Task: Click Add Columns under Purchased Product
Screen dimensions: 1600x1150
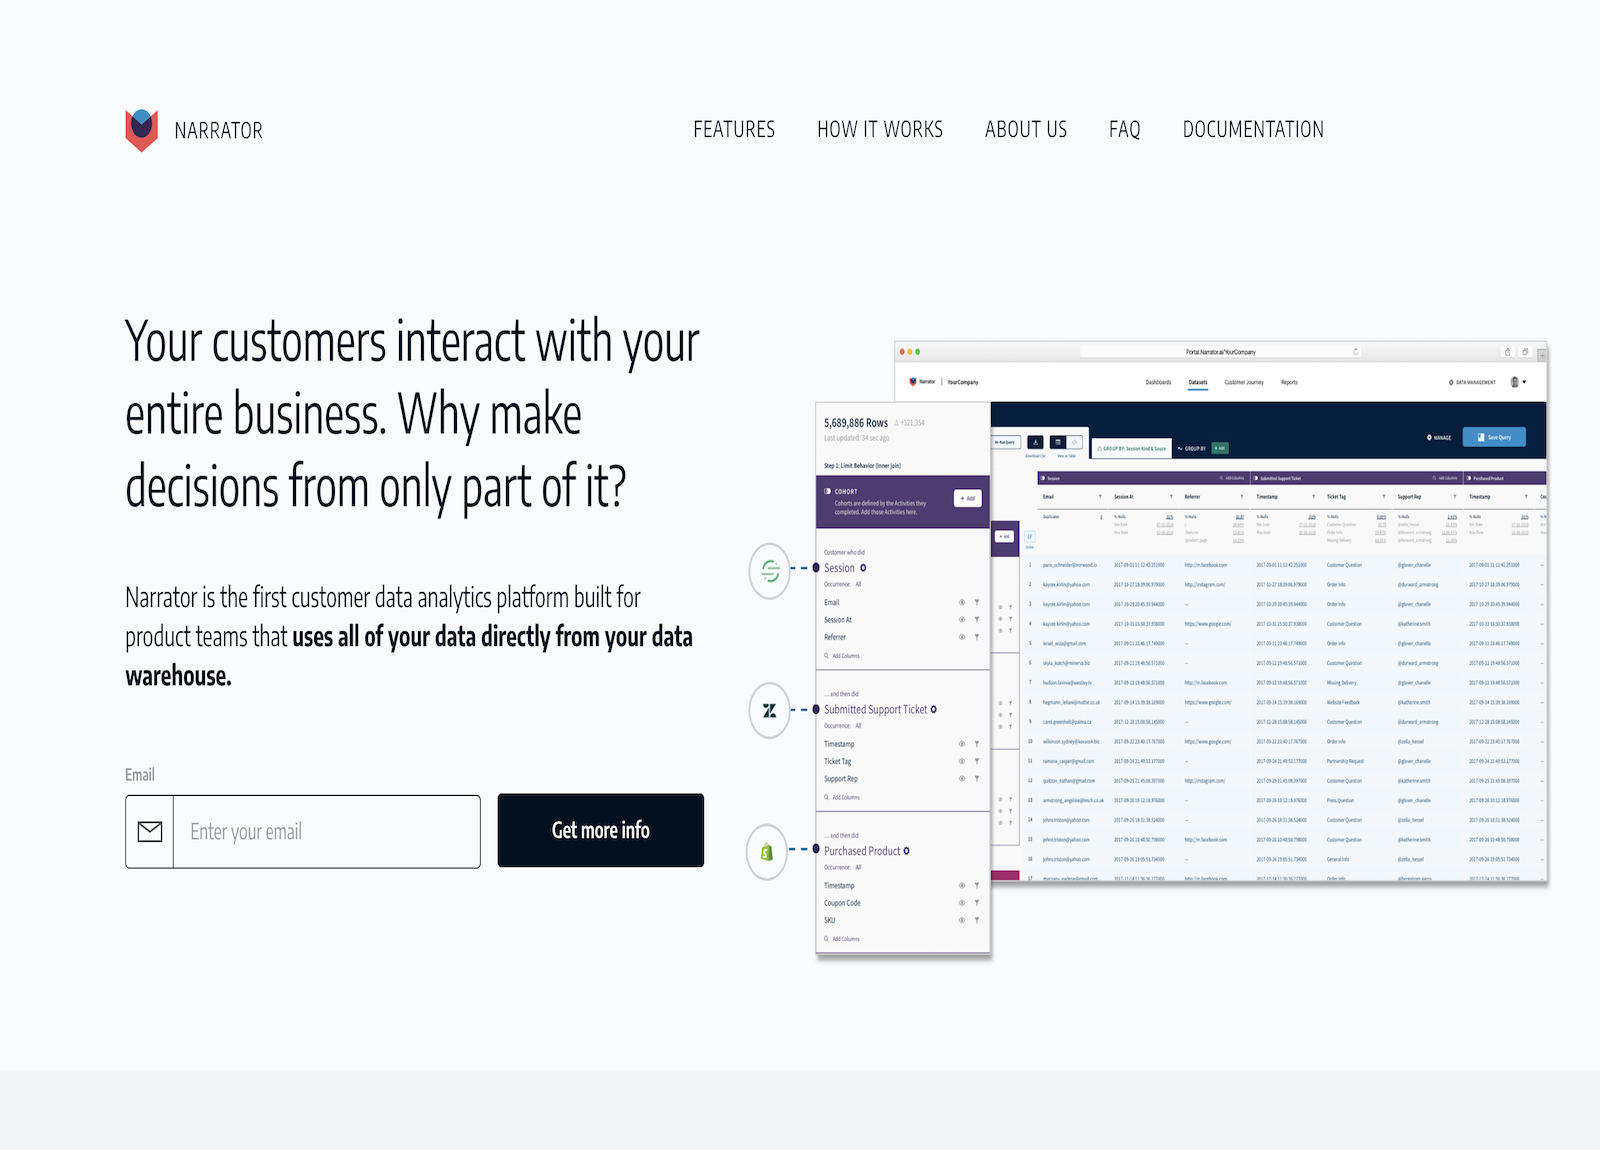Action: click(842, 939)
